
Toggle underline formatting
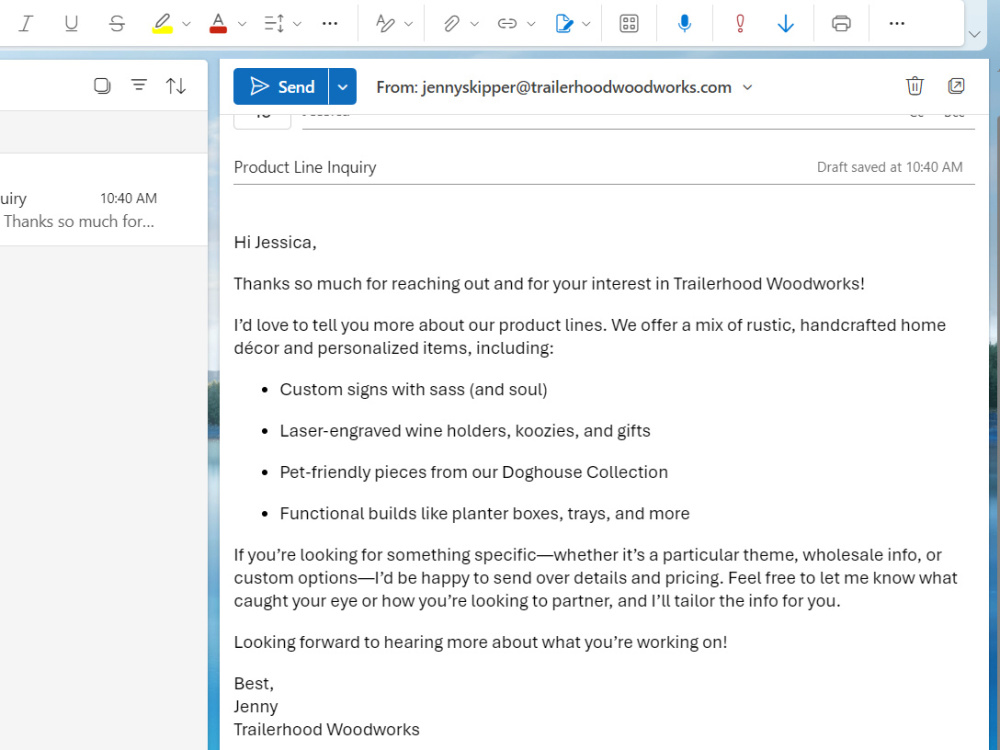(x=71, y=24)
